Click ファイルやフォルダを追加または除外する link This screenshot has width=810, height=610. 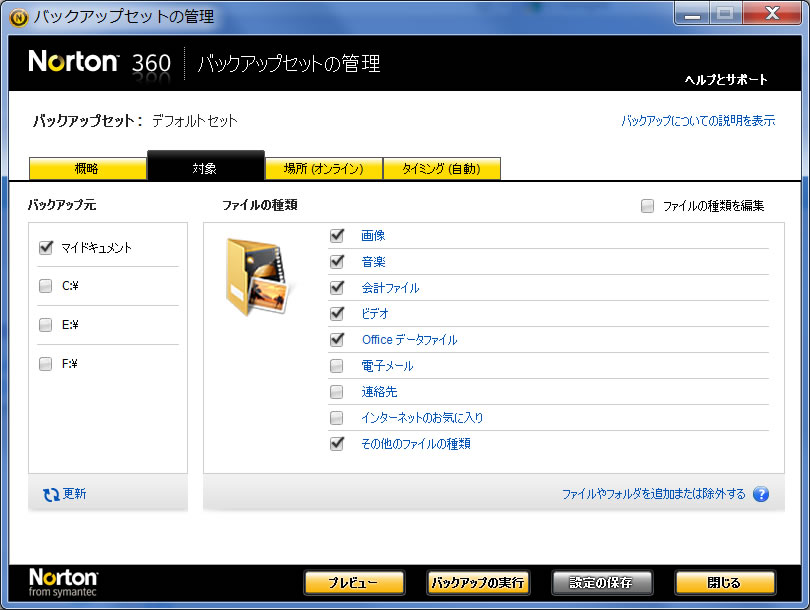click(x=653, y=494)
